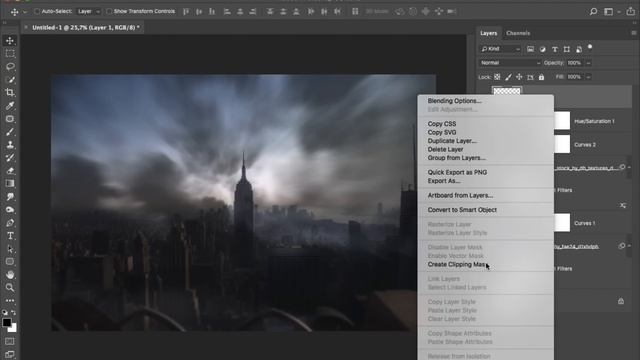
Task: Select the History Brush tool
Action: pos(10,158)
